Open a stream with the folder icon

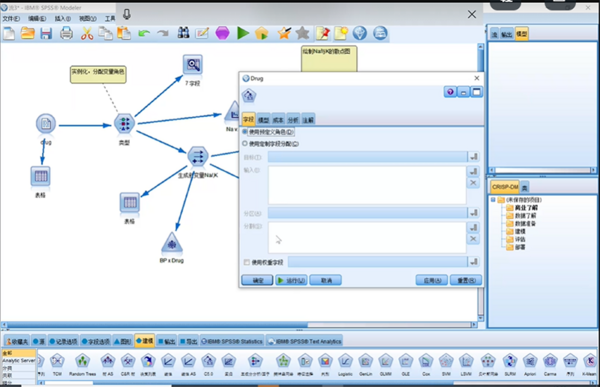coord(28,34)
